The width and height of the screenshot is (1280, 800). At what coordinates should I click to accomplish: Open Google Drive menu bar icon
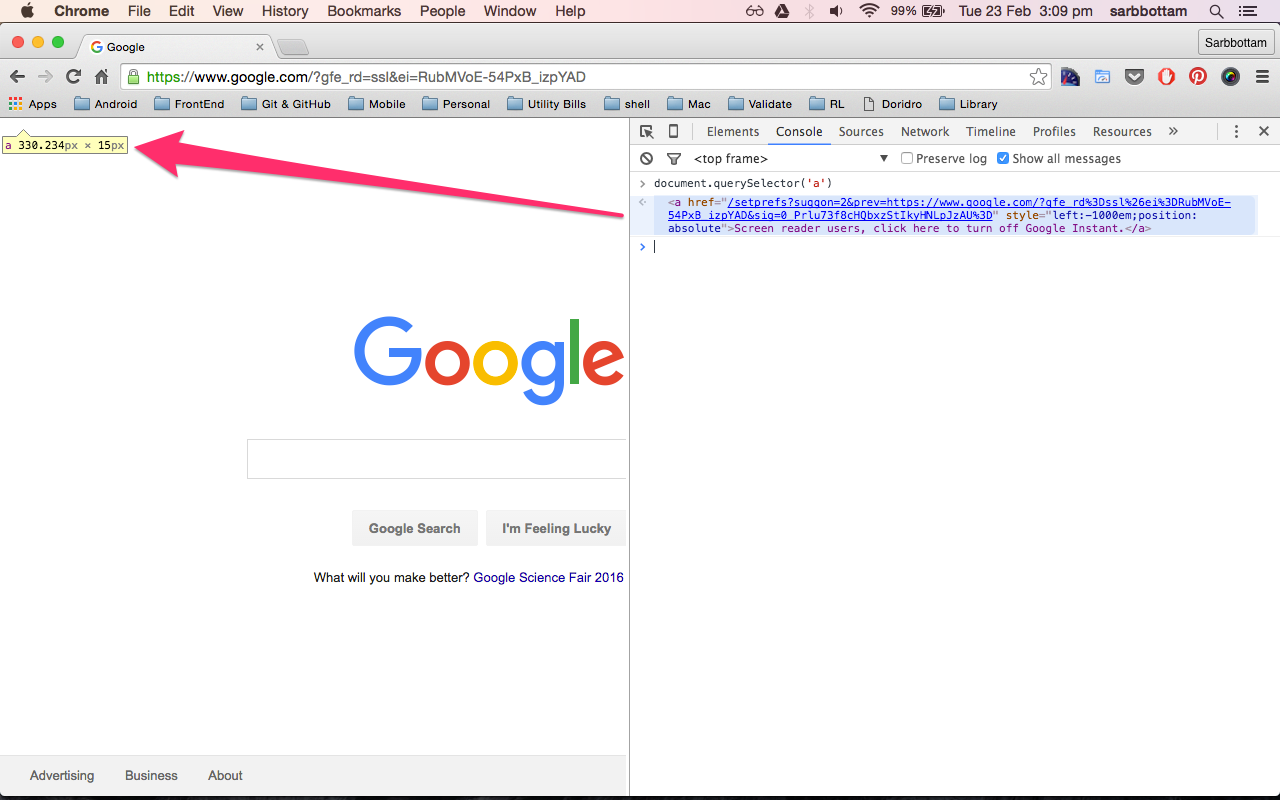[783, 11]
